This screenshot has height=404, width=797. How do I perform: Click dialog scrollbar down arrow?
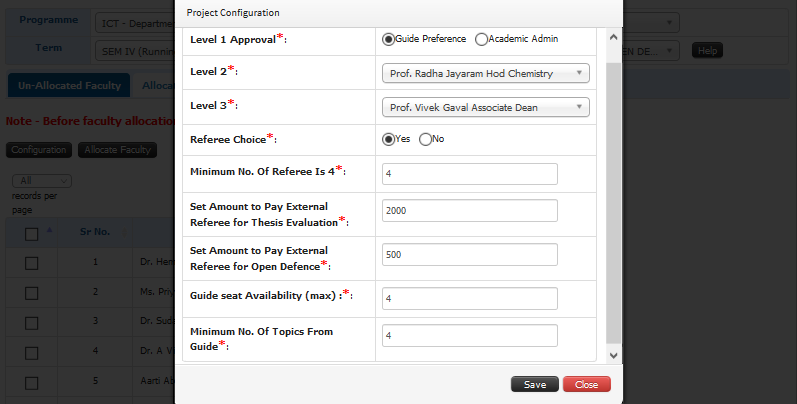click(614, 356)
